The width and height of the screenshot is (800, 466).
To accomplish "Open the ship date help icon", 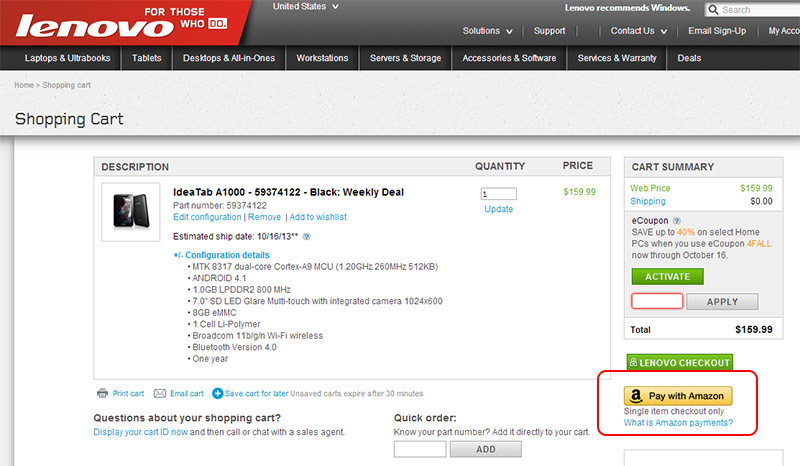I will 306,237.
